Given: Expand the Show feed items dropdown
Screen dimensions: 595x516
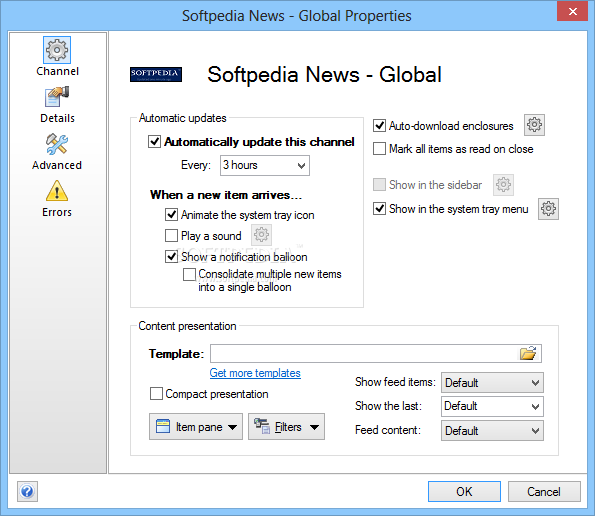Looking at the screenshot, I should coord(492,382).
